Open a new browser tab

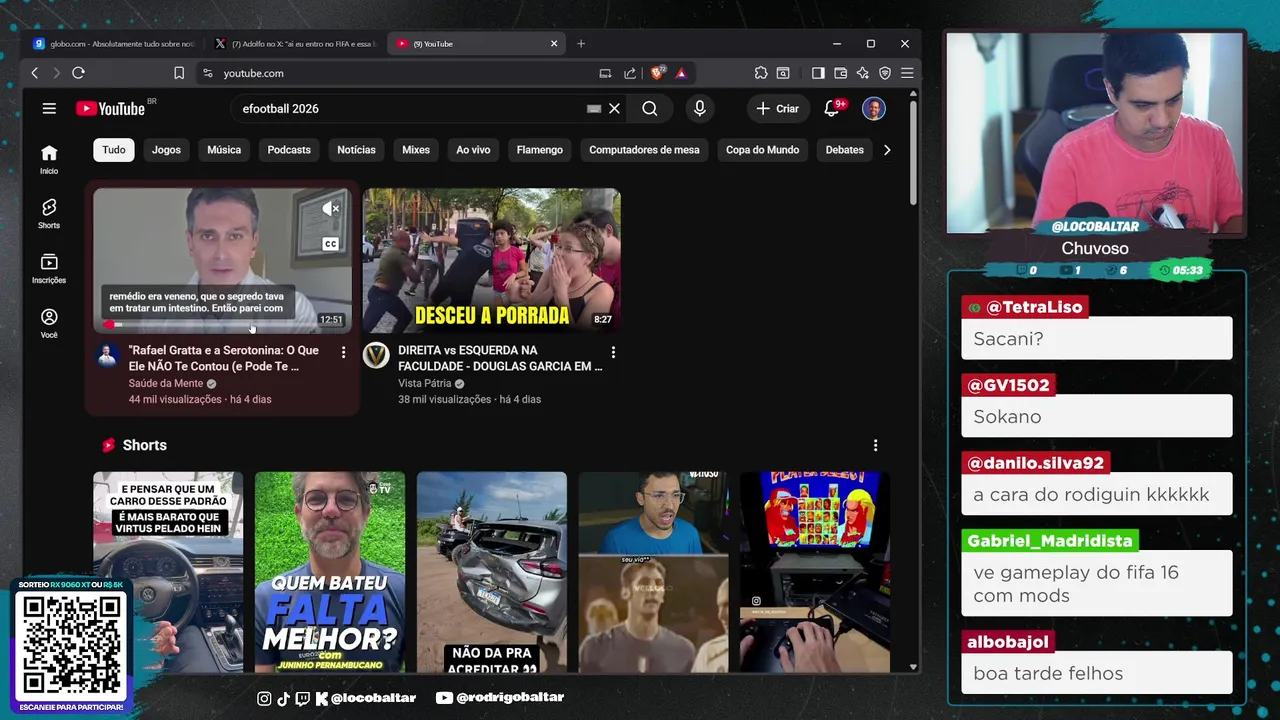[x=581, y=44]
